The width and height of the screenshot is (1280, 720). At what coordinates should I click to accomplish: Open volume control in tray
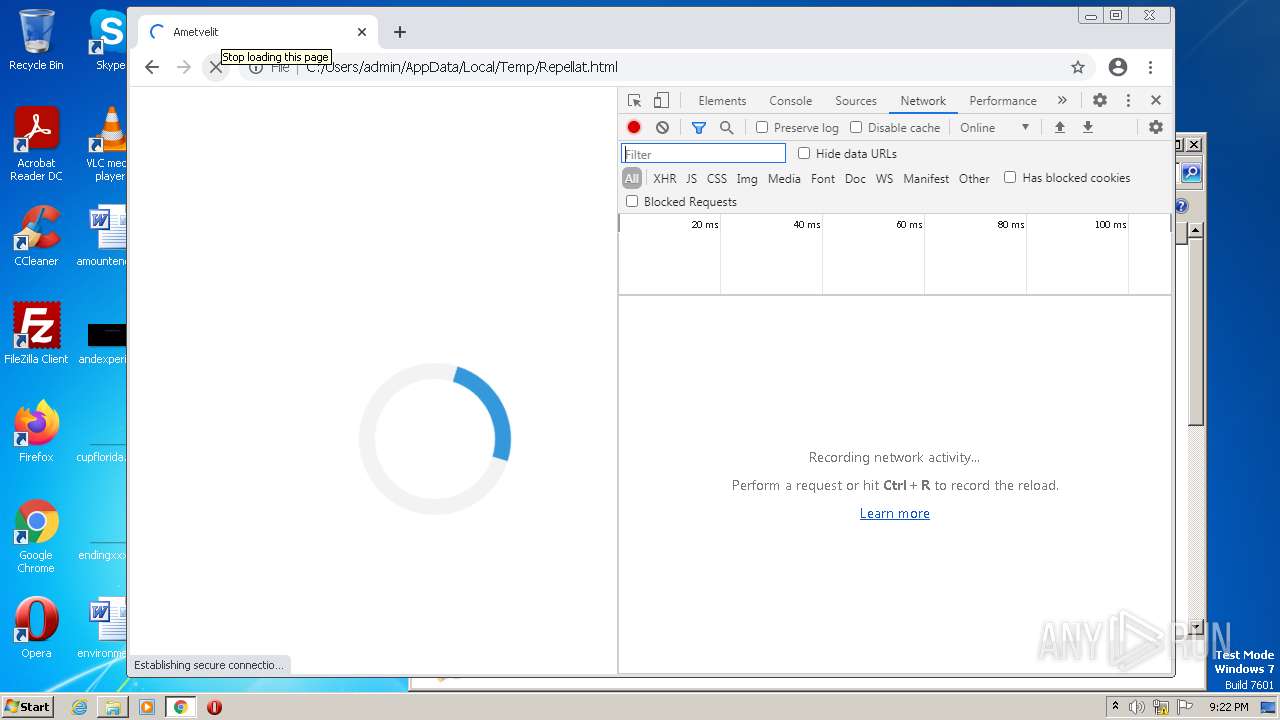[x=1137, y=707]
